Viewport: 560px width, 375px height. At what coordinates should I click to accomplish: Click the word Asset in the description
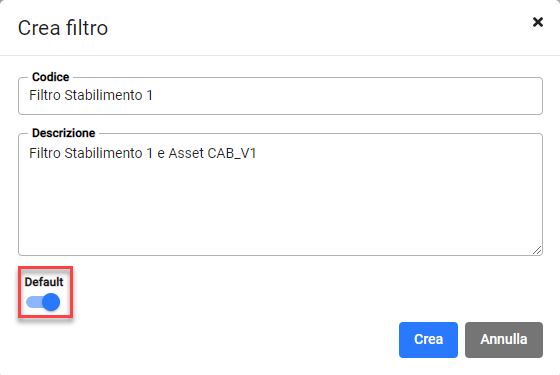pyautogui.click(x=186, y=153)
